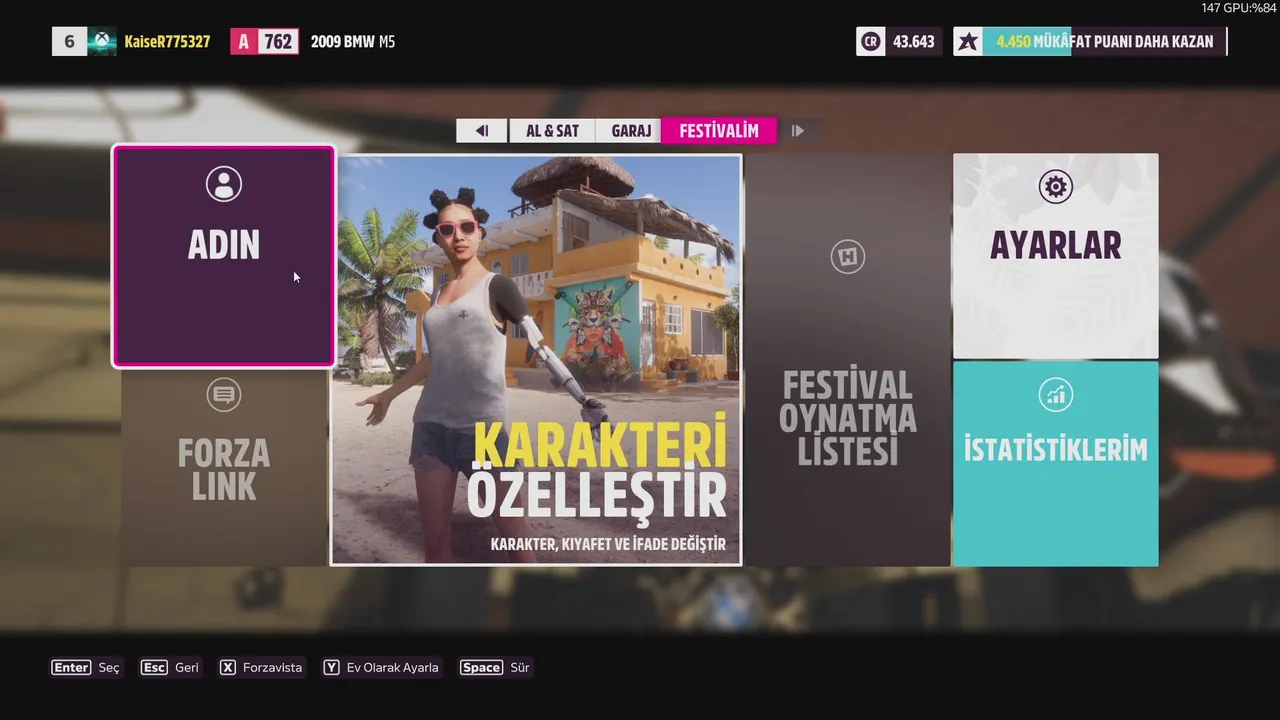Click the 2009 BMW M5 car name

pos(352,42)
